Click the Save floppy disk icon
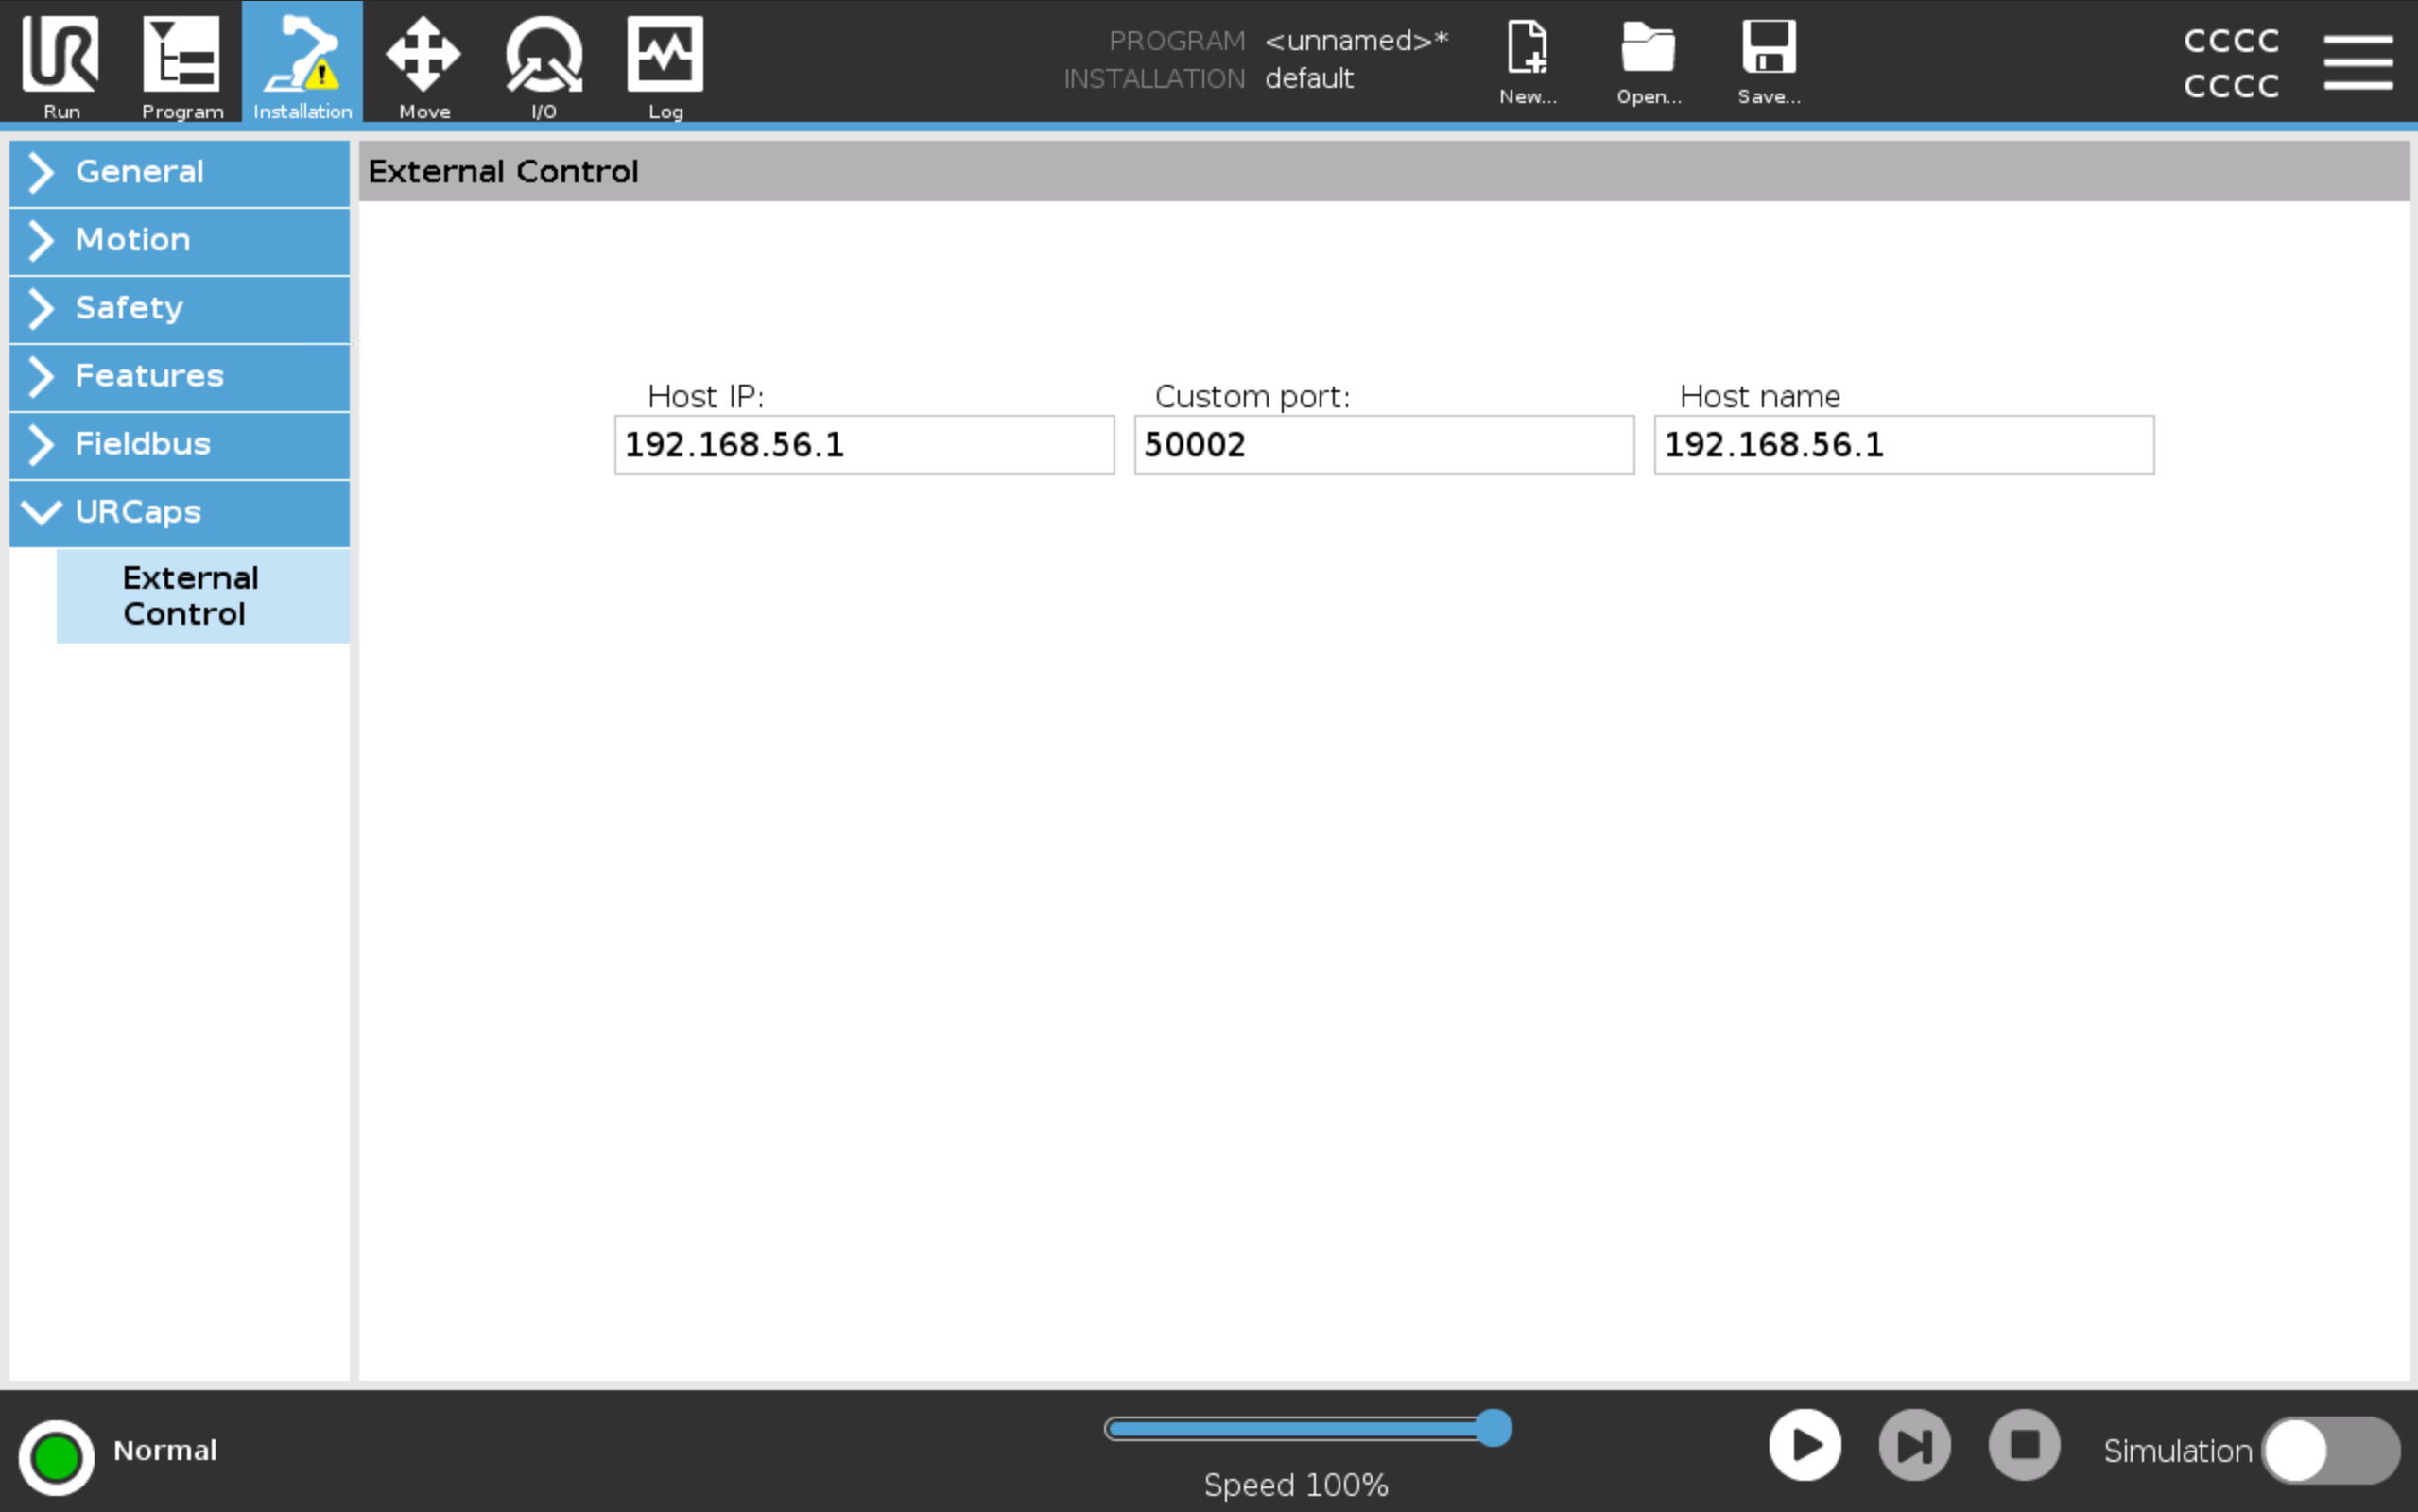 1768,48
